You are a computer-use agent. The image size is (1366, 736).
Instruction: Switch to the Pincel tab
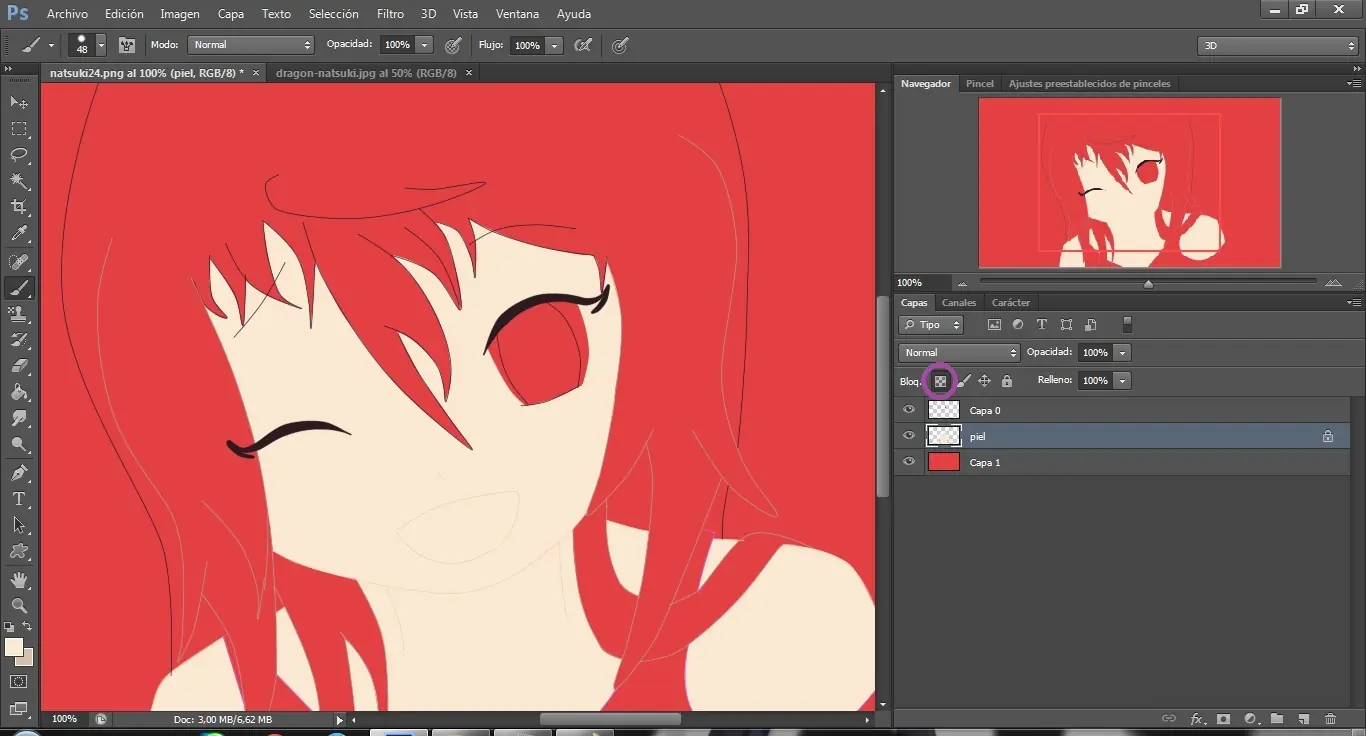pos(980,84)
